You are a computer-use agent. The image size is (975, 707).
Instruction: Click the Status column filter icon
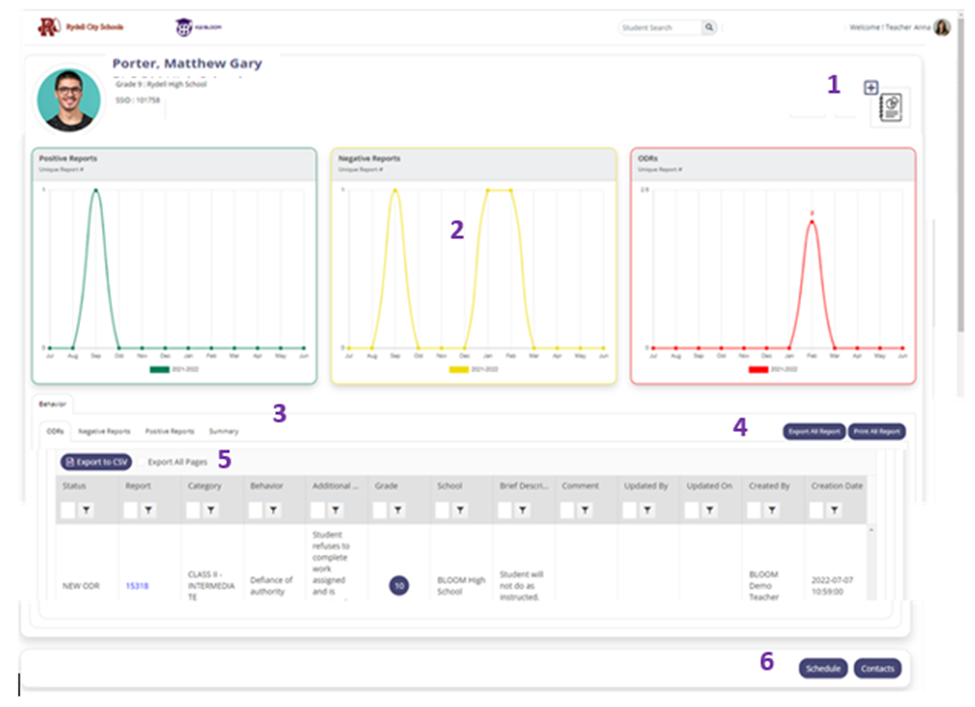[86, 511]
